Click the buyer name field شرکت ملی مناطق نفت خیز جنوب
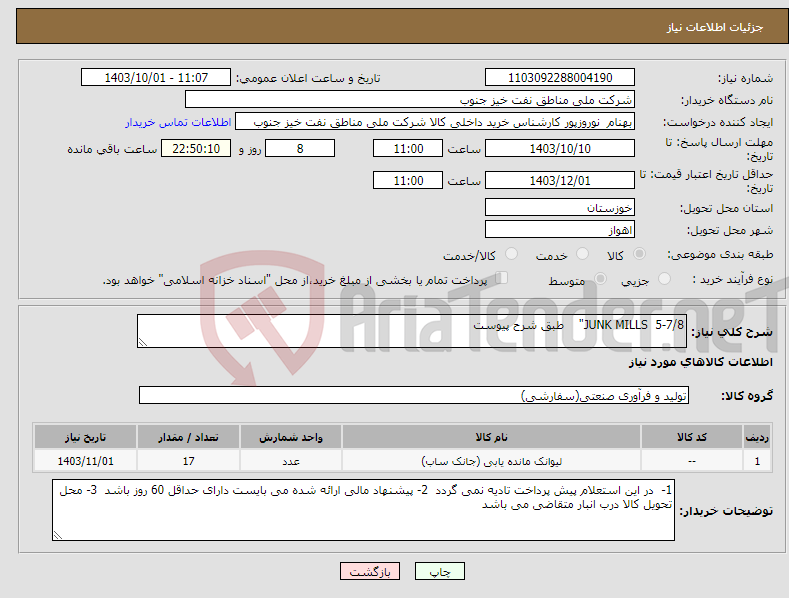The height and width of the screenshot is (598, 789). (x=410, y=100)
